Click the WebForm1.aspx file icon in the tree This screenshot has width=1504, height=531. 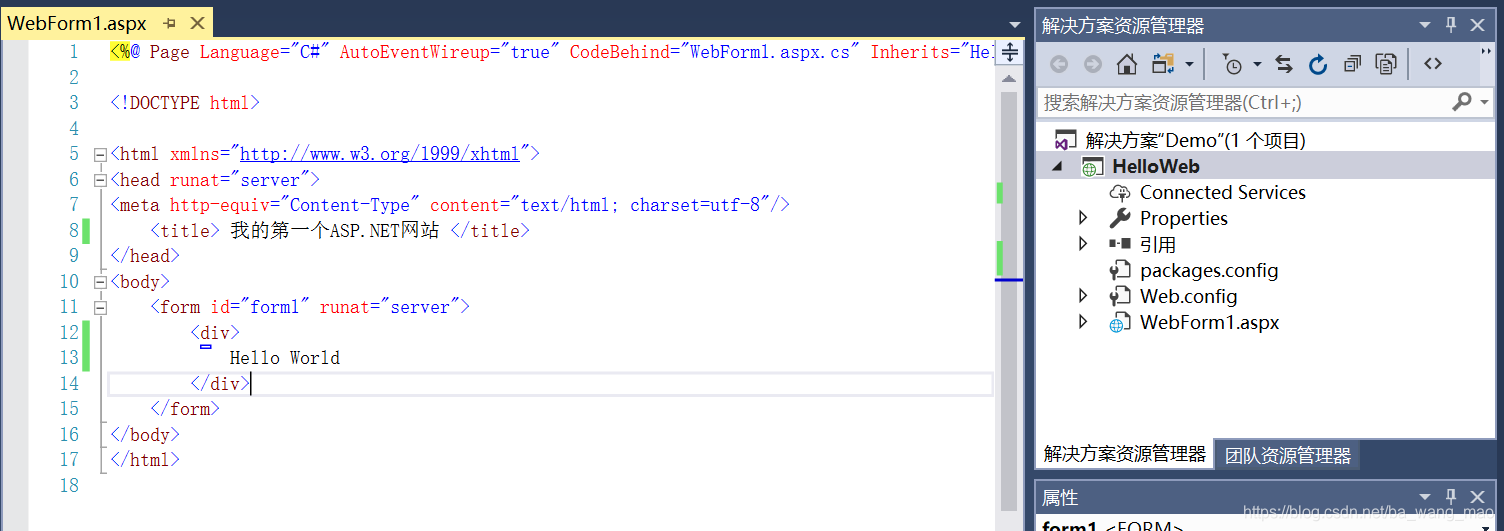click(x=1120, y=322)
